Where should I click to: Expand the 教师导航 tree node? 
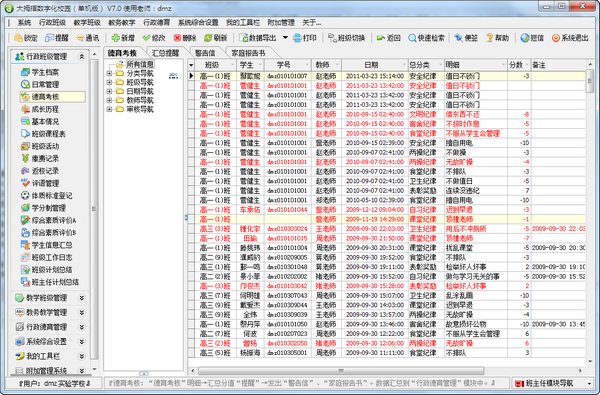109,100
